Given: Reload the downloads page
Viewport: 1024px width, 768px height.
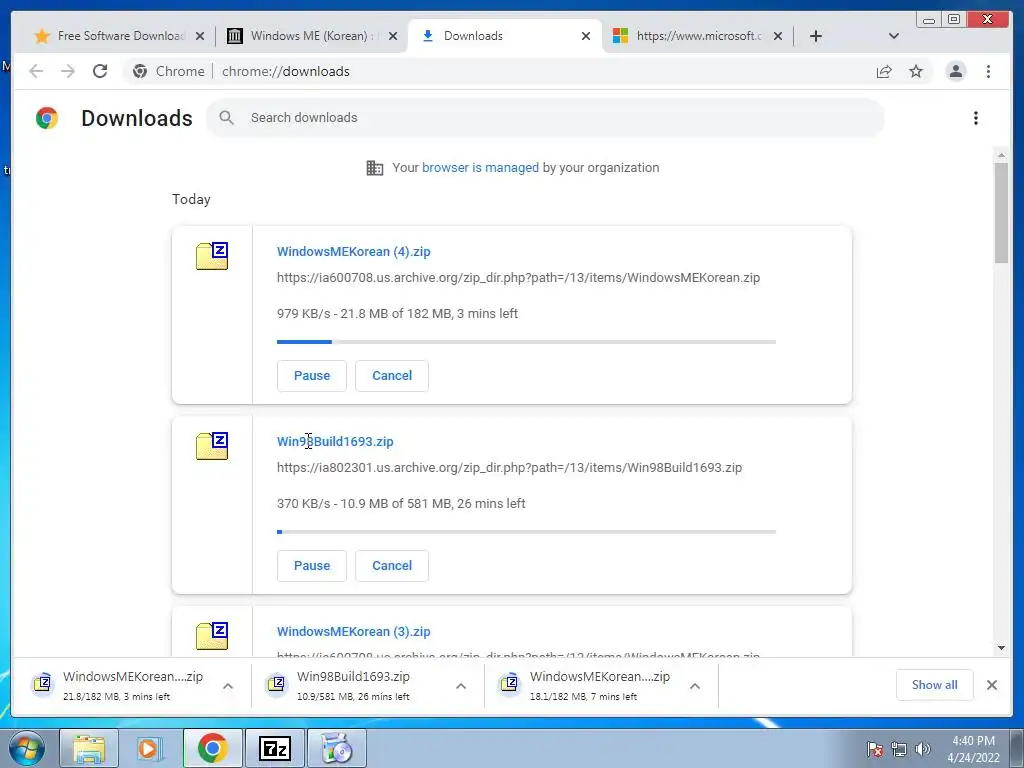Looking at the screenshot, I should tap(100, 71).
